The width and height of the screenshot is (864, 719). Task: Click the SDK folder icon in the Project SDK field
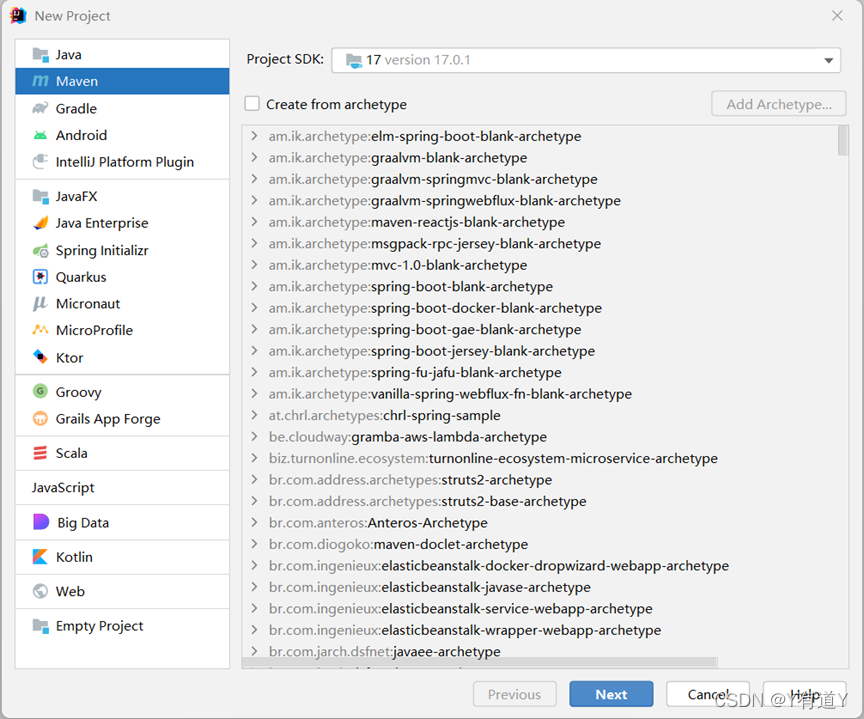(x=354, y=60)
